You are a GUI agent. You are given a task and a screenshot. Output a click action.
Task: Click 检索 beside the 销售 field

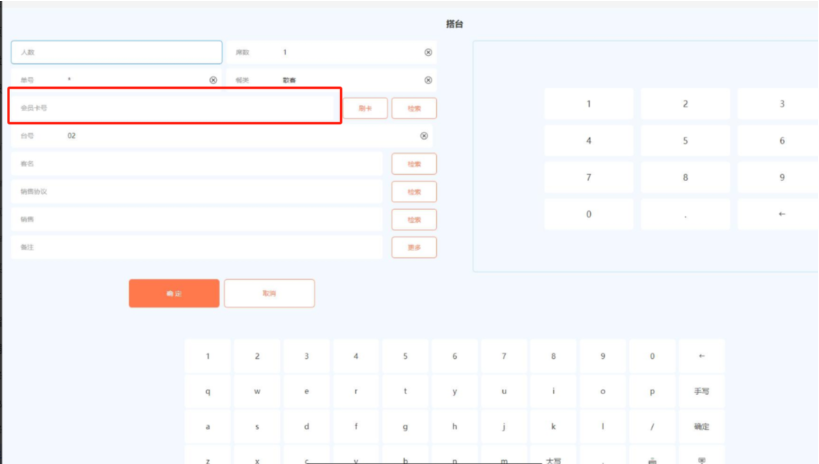pyautogui.click(x=413, y=219)
